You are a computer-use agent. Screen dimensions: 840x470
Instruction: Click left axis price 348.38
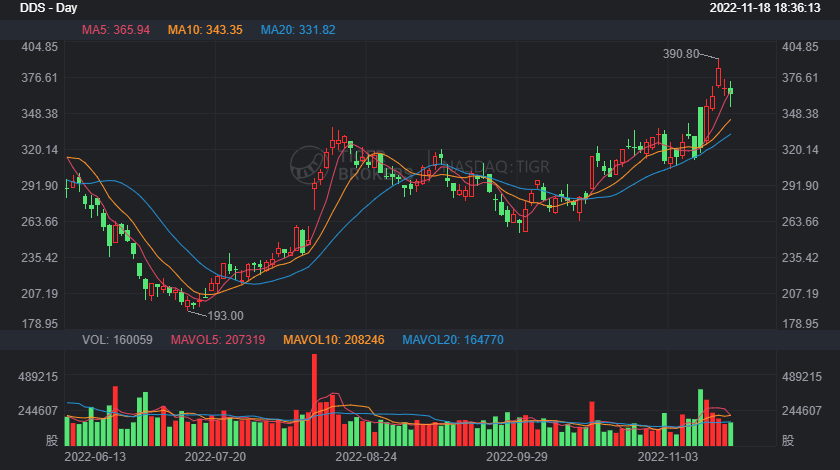coord(40,114)
